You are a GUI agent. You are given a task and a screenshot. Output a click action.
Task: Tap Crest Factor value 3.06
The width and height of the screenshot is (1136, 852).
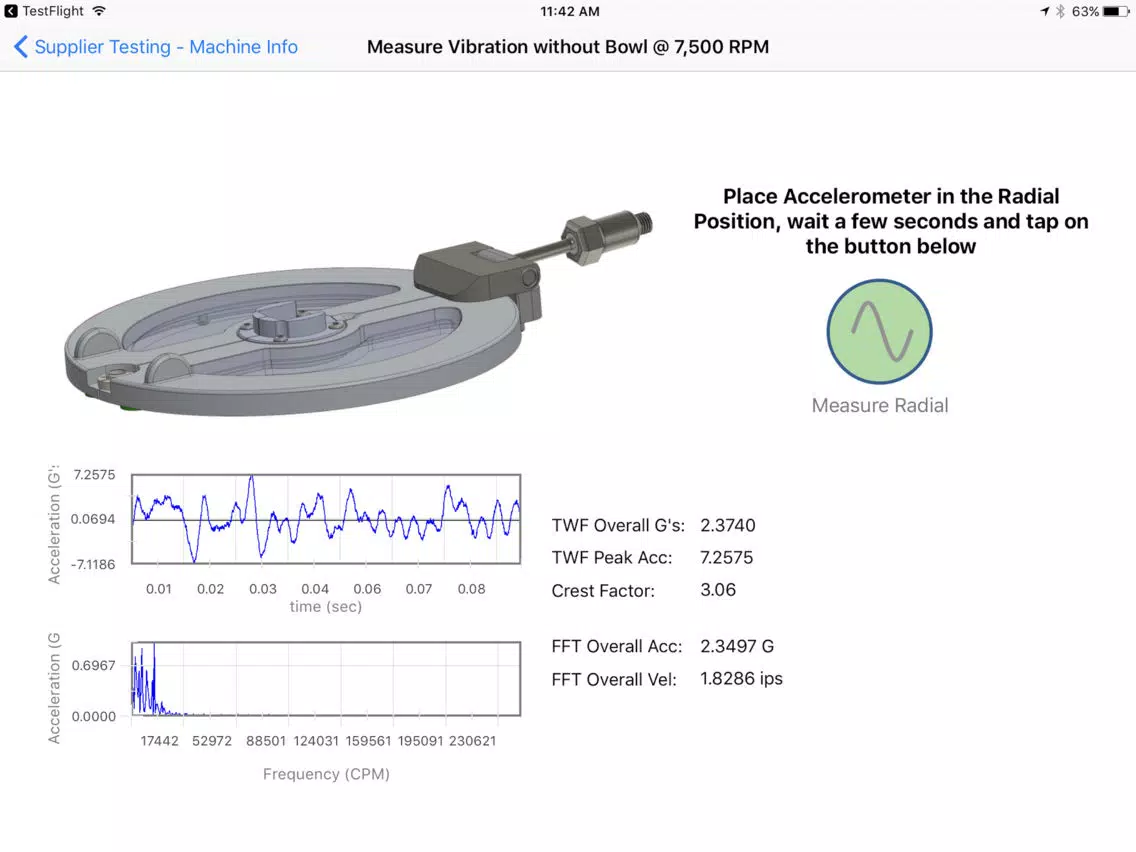pyautogui.click(x=718, y=590)
